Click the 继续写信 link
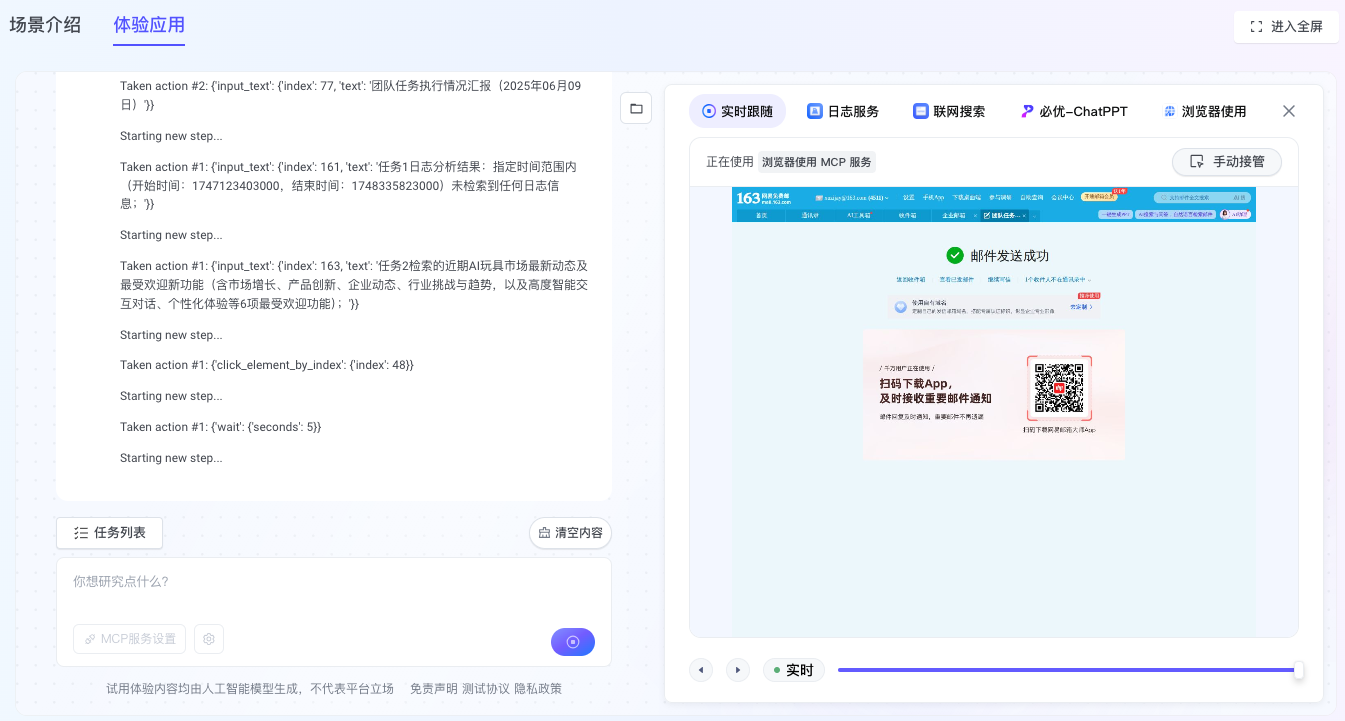The image size is (1345, 721). click(x=999, y=280)
